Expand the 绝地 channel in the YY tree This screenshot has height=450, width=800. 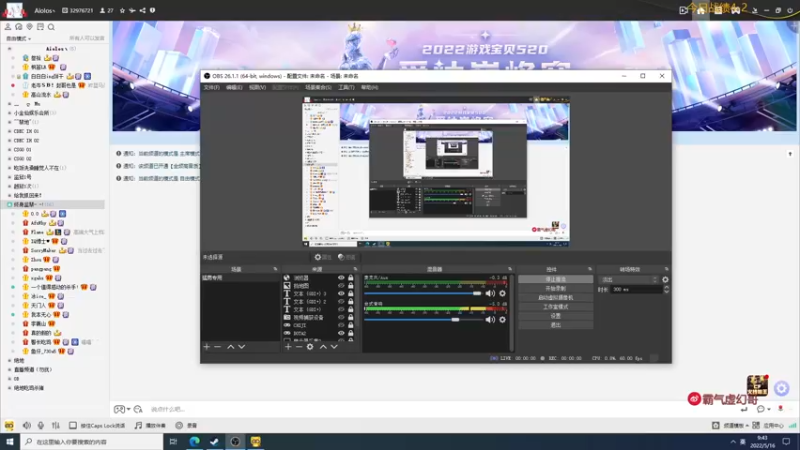coord(9,361)
